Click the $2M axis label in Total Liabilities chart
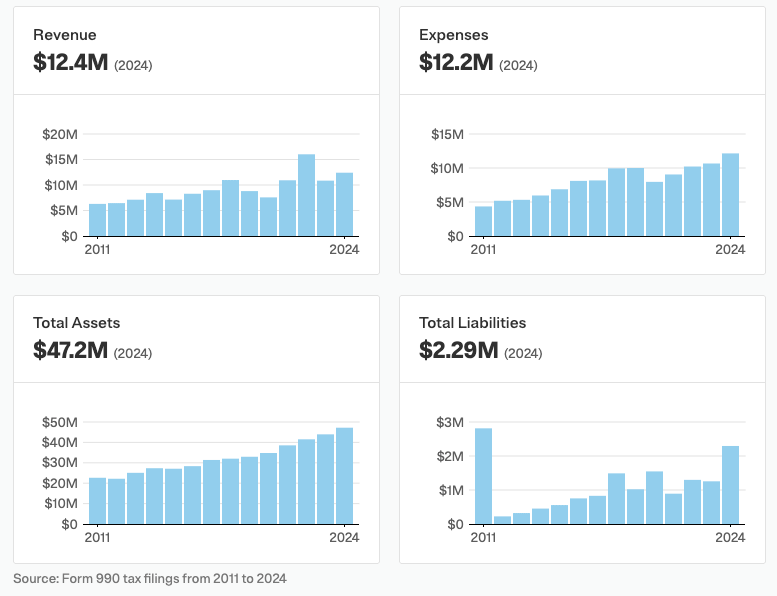The height and width of the screenshot is (596, 777). 450,456
